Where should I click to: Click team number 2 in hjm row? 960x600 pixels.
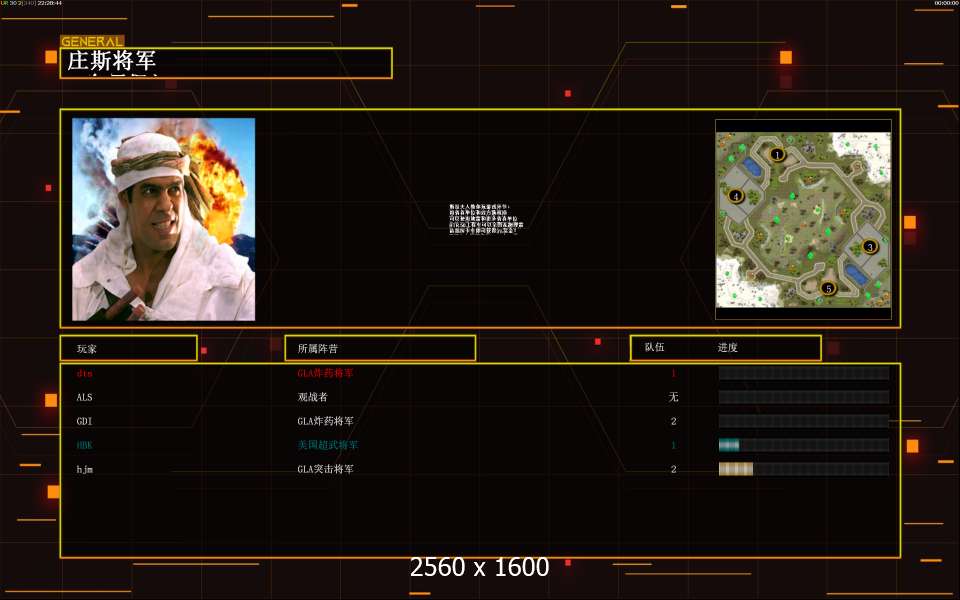[673, 470]
